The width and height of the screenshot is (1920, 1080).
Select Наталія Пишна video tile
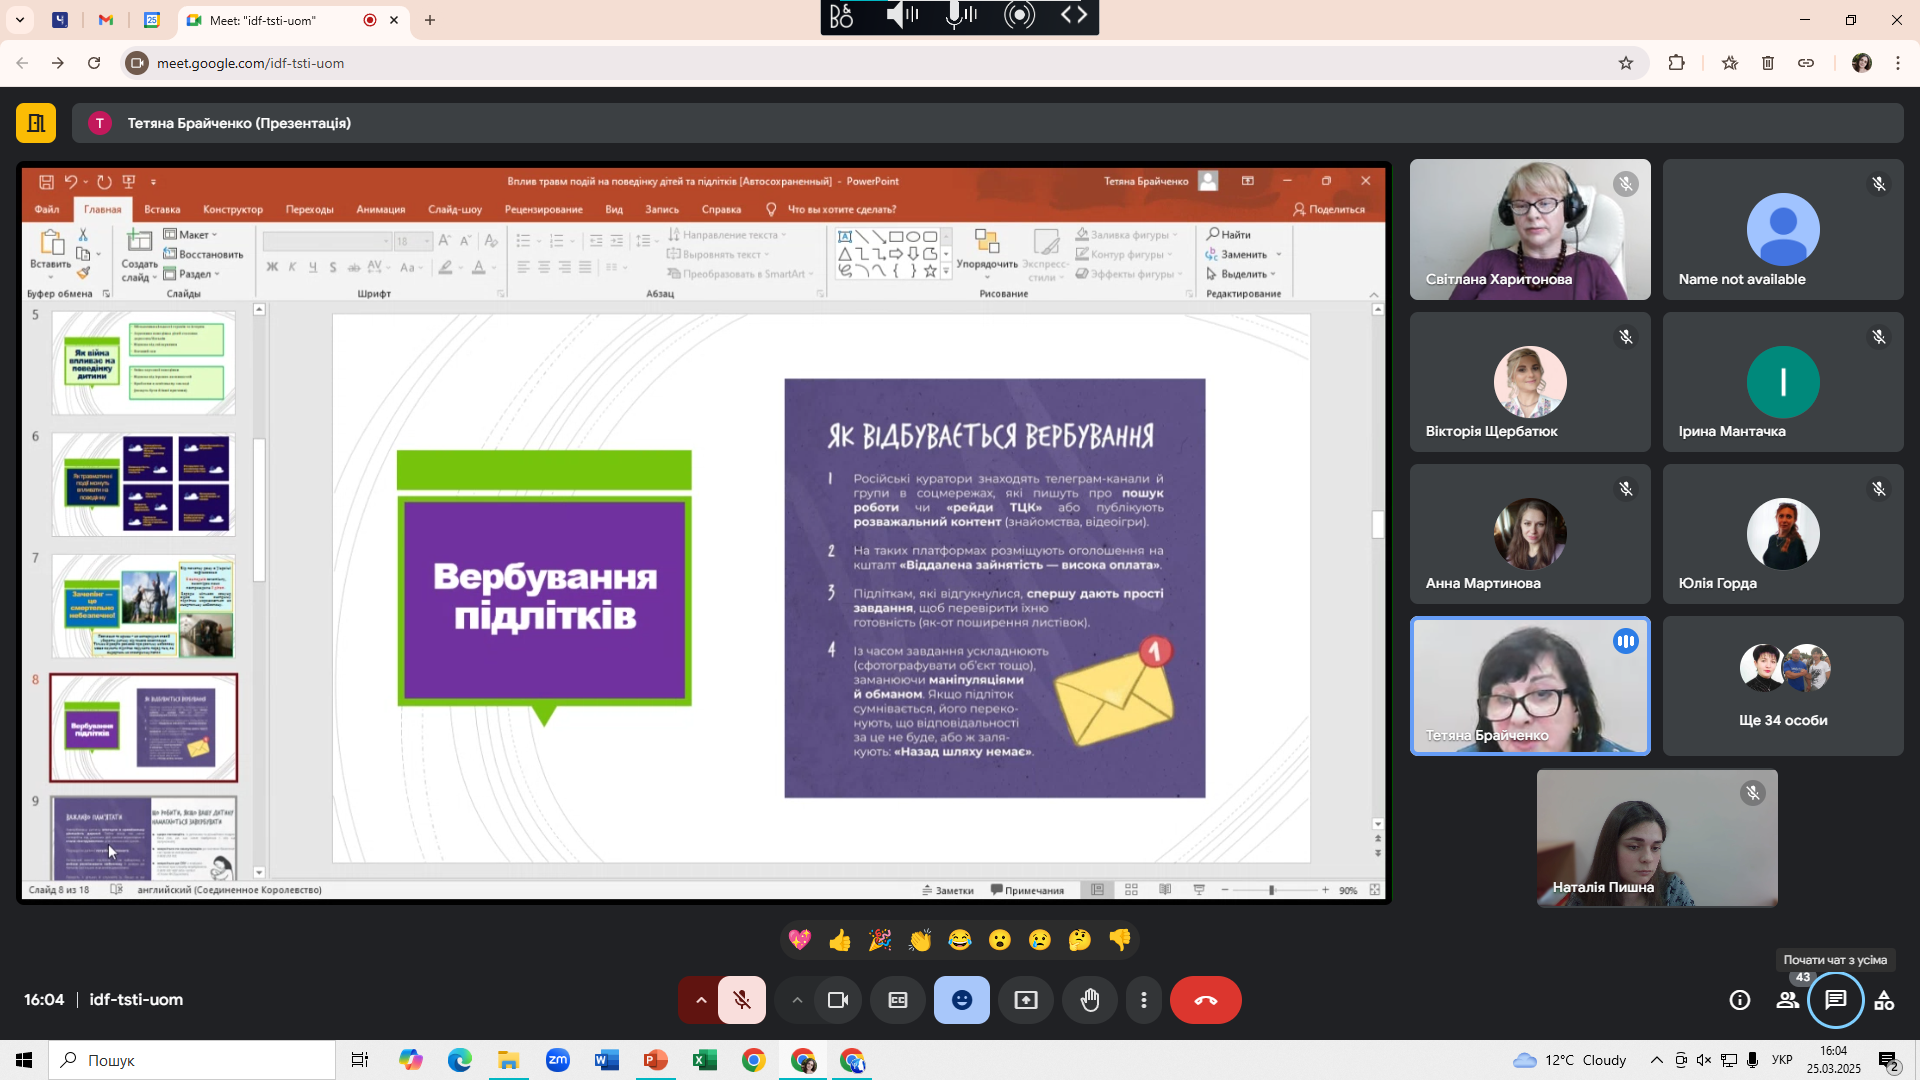pos(1657,838)
